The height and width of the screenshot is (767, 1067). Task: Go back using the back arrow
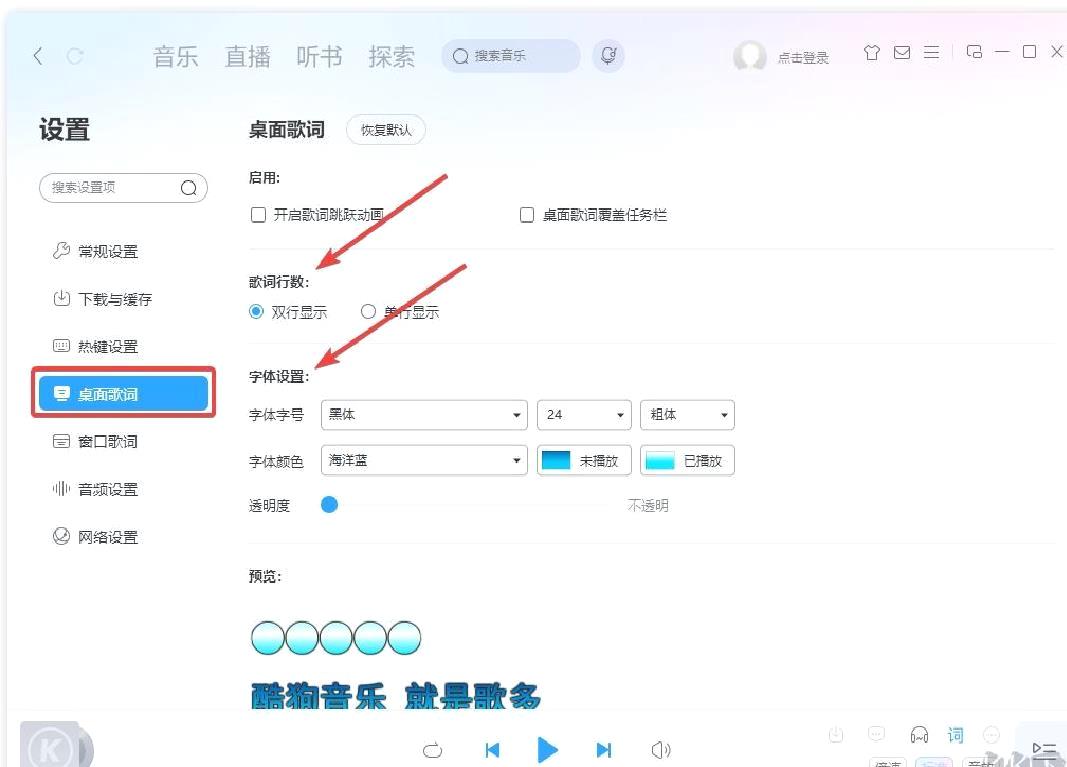[x=38, y=56]
